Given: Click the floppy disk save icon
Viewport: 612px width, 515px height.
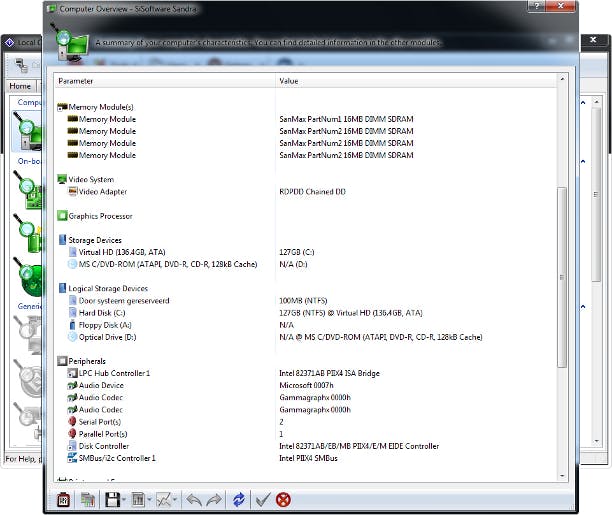Looking at the screenshot, I should 112,500.
